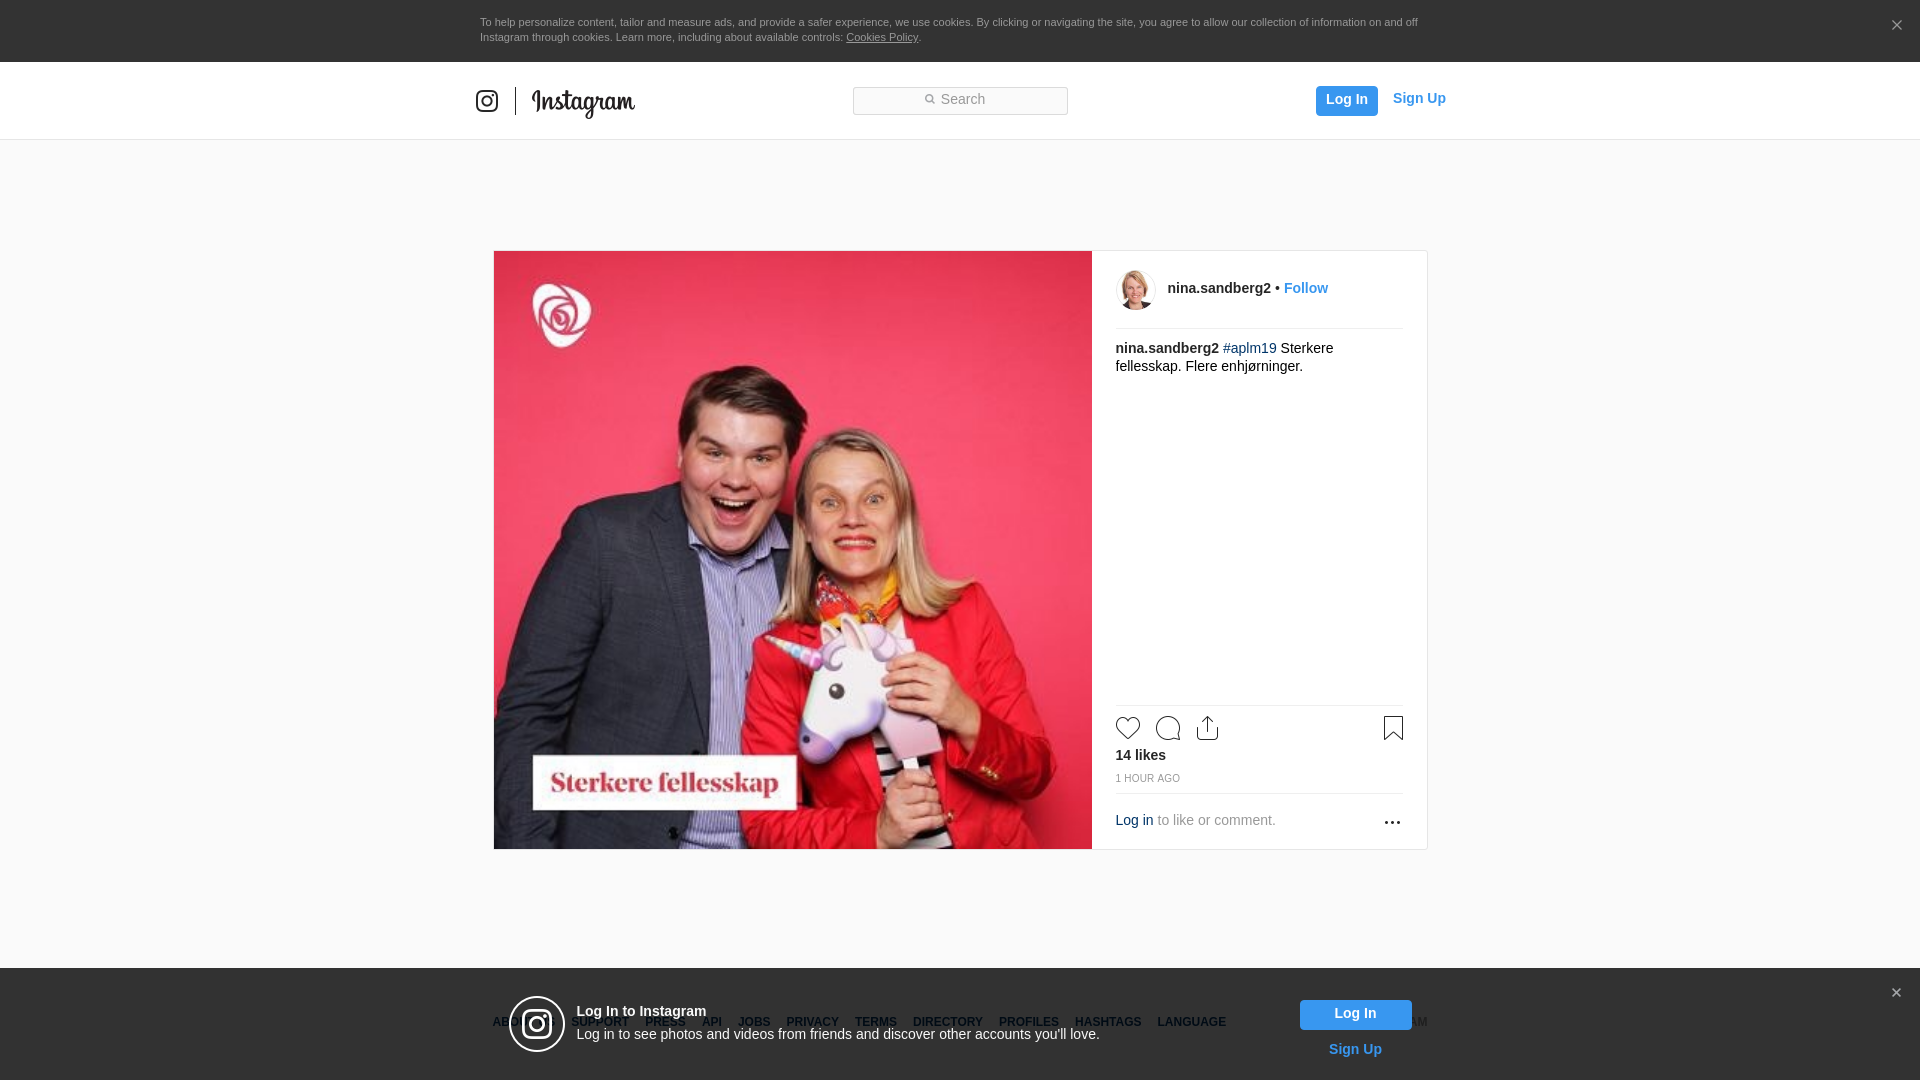Open the Sign Up header link
The image size is (1920, 1080).
(1419, 98)
